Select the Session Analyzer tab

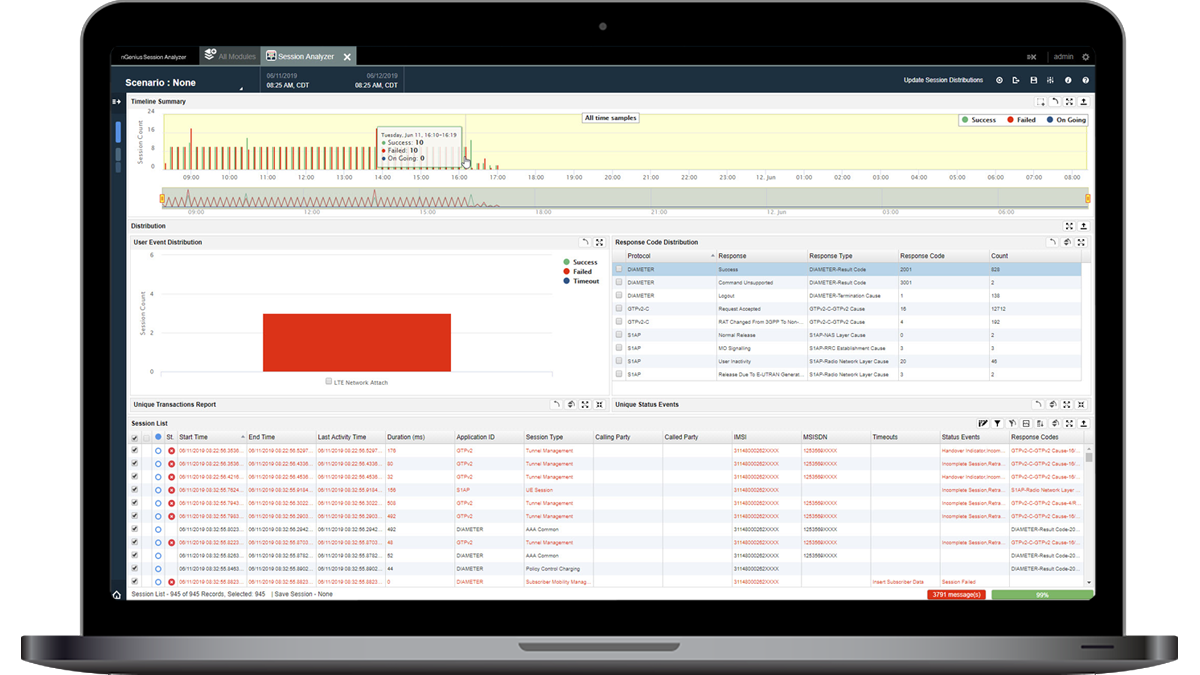click(302, 56)
